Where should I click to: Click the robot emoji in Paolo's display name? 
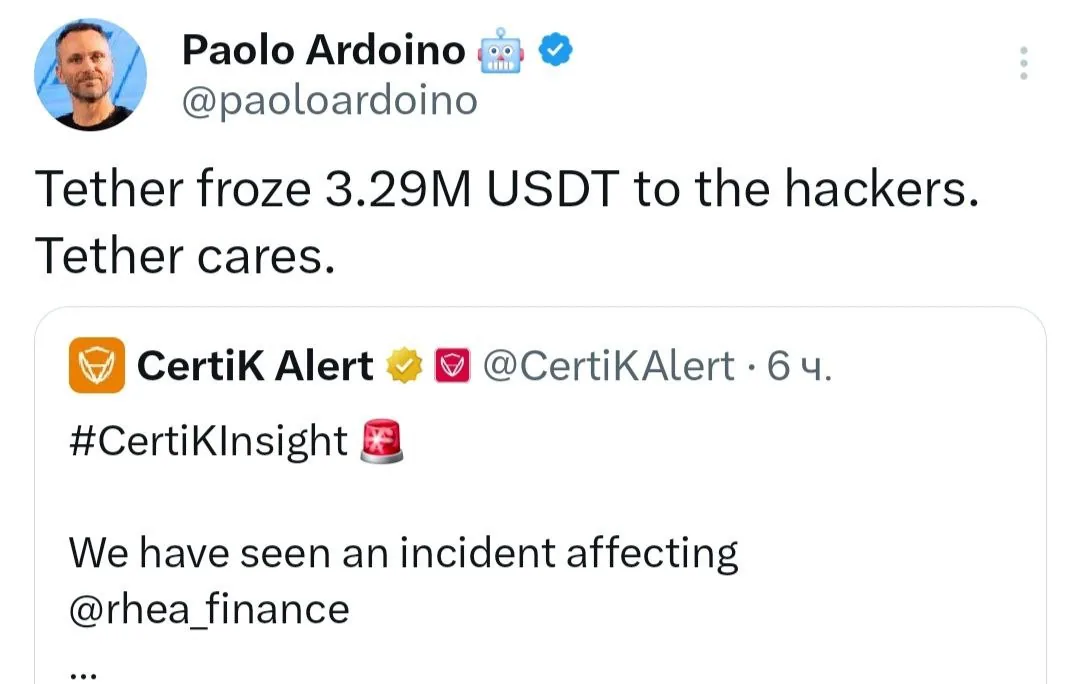pos(499,47)
